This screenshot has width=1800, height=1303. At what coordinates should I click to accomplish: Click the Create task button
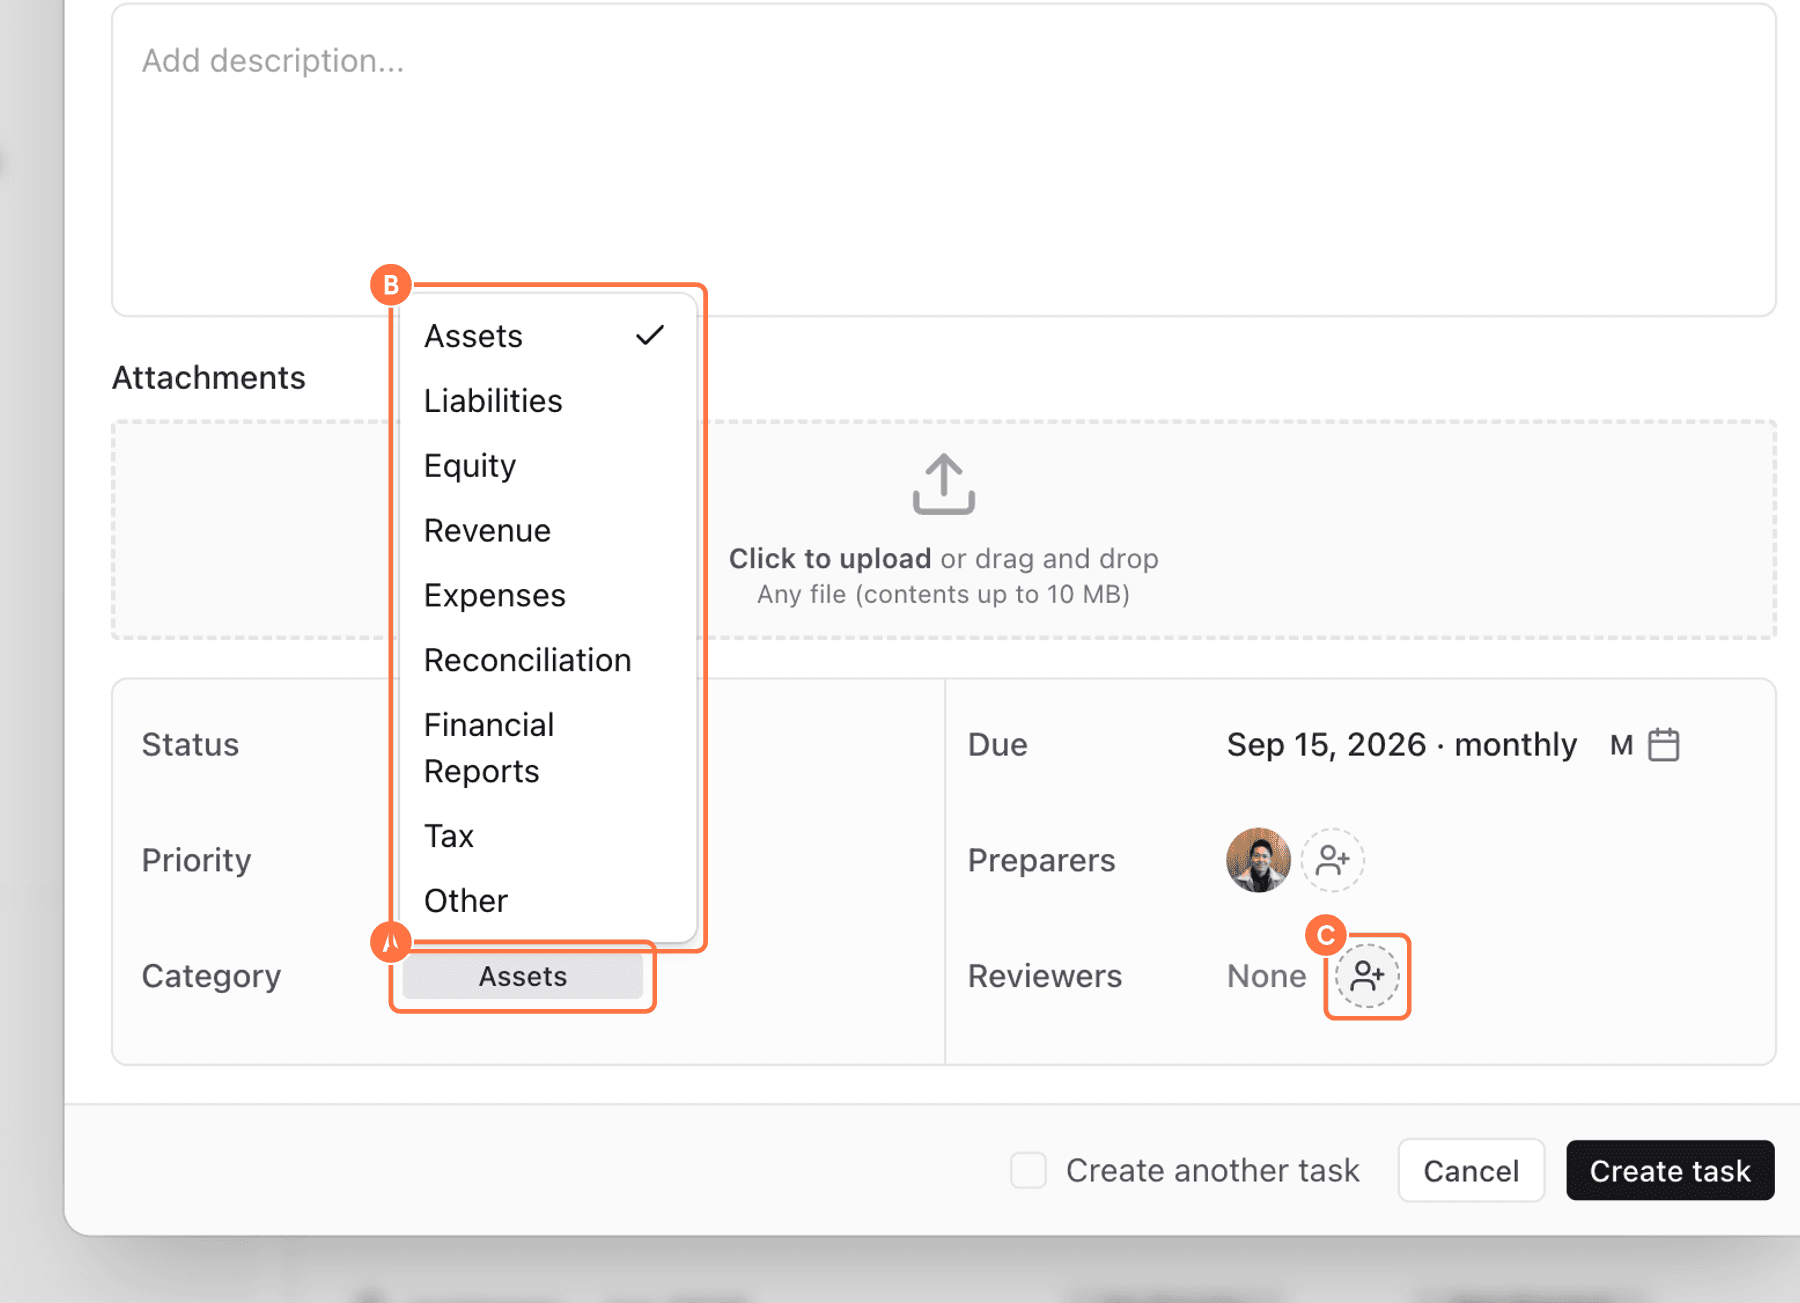[1670, 1170]
